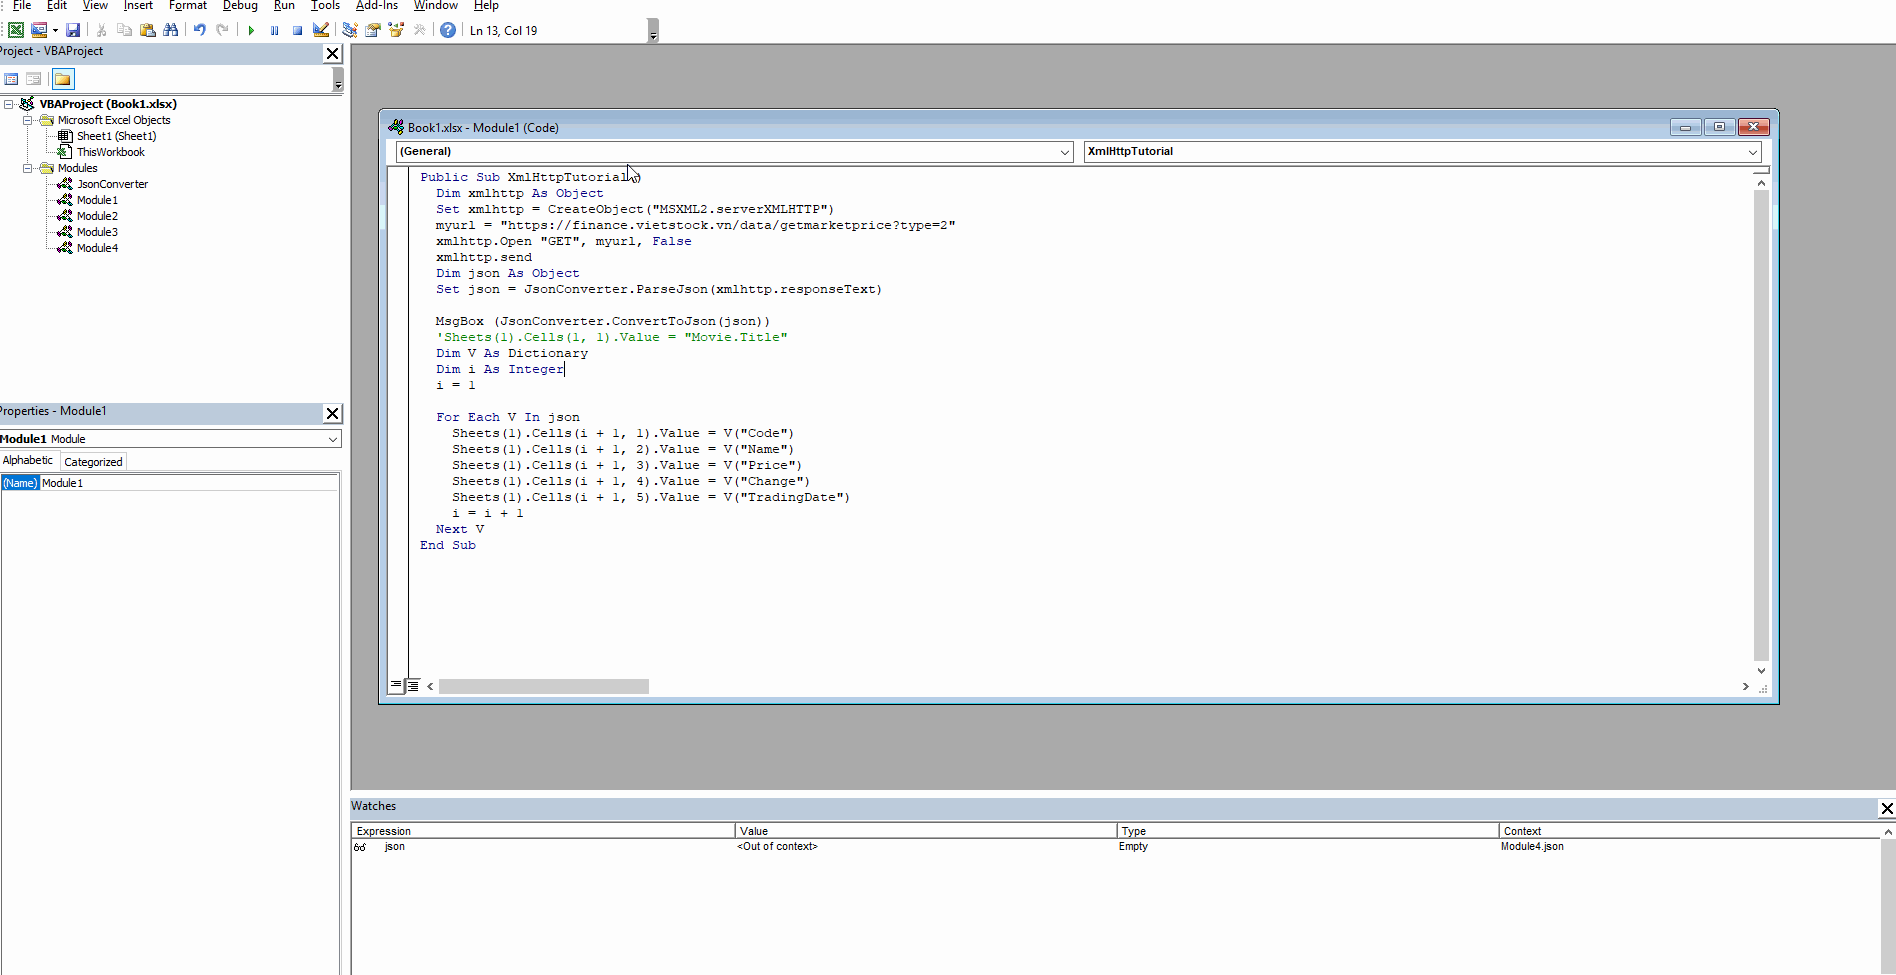
Task: Open the Add-Ins menu
Action: tap(377, 6)
